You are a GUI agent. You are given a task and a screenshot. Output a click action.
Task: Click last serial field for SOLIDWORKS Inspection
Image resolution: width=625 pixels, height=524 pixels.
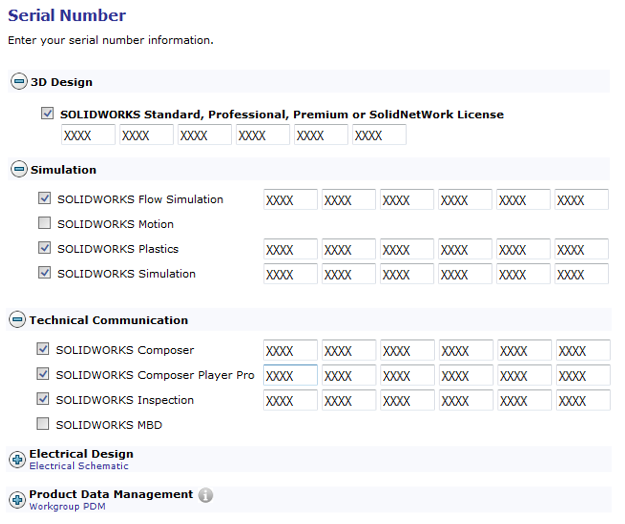(x=583, y=400)
